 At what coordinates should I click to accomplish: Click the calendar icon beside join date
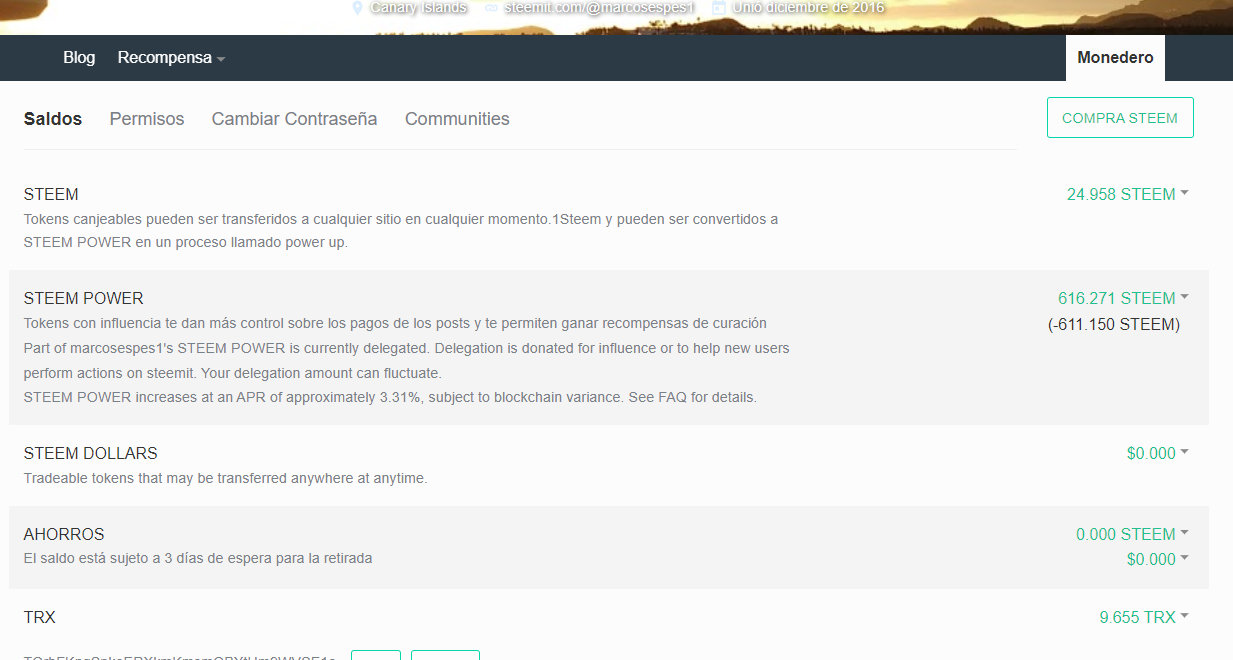click(719, 7)
